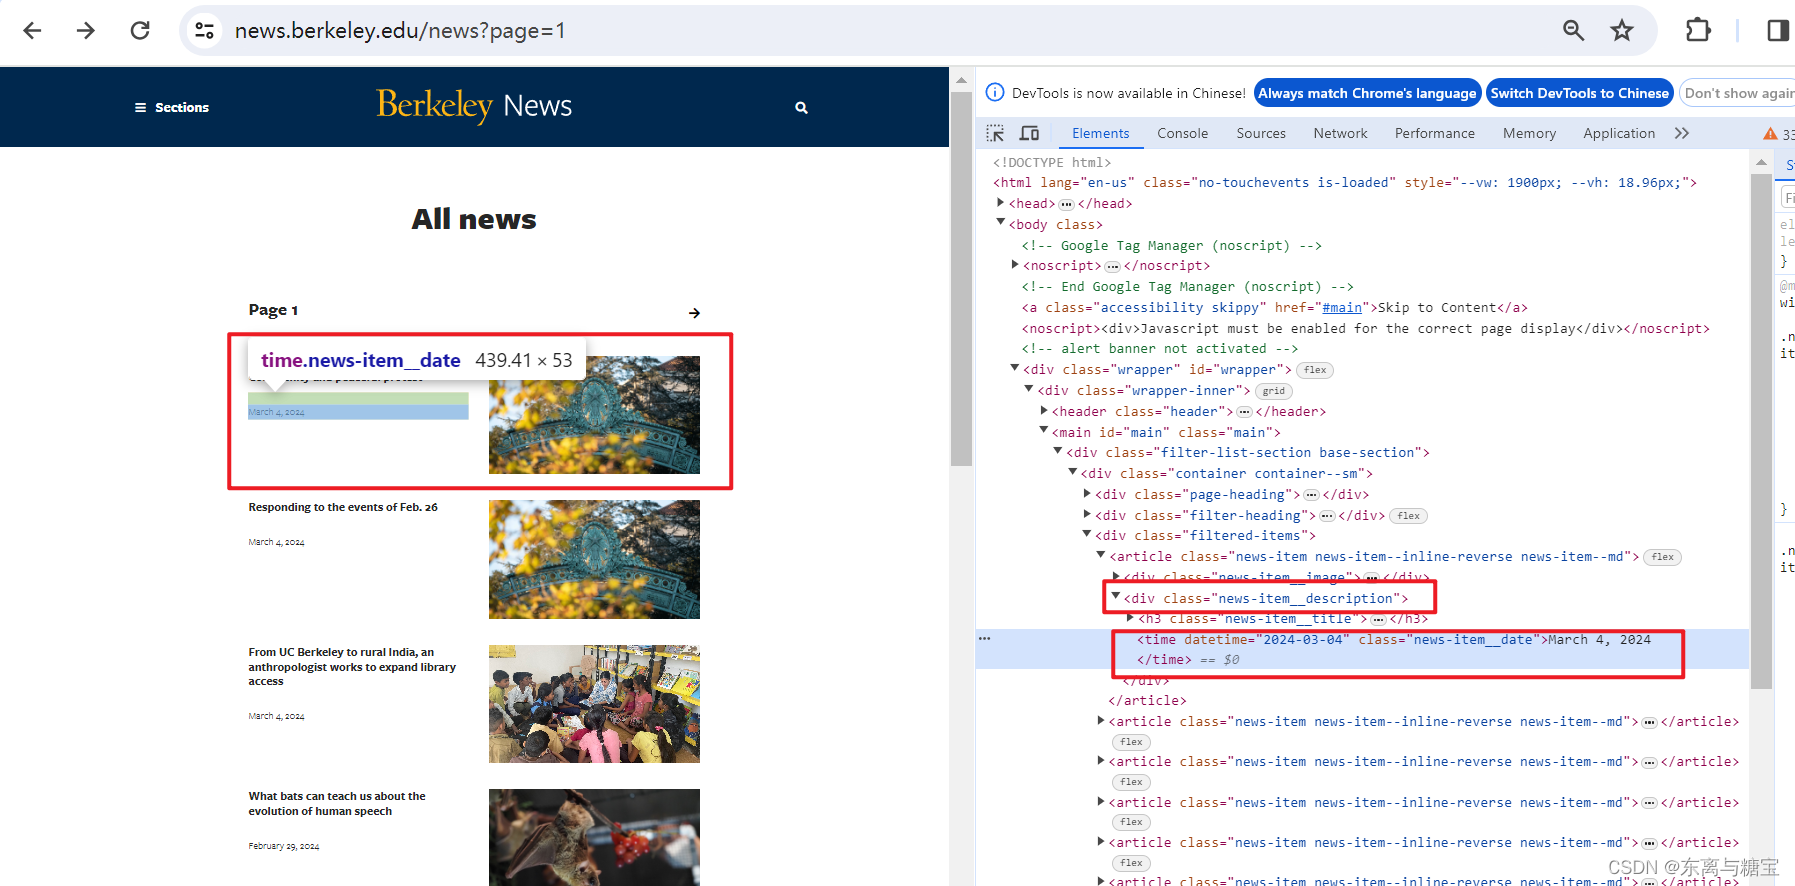The width and height of the screenshot is (1795, 886).
Task: Expand the head element node
Action: pos(1000,203)
